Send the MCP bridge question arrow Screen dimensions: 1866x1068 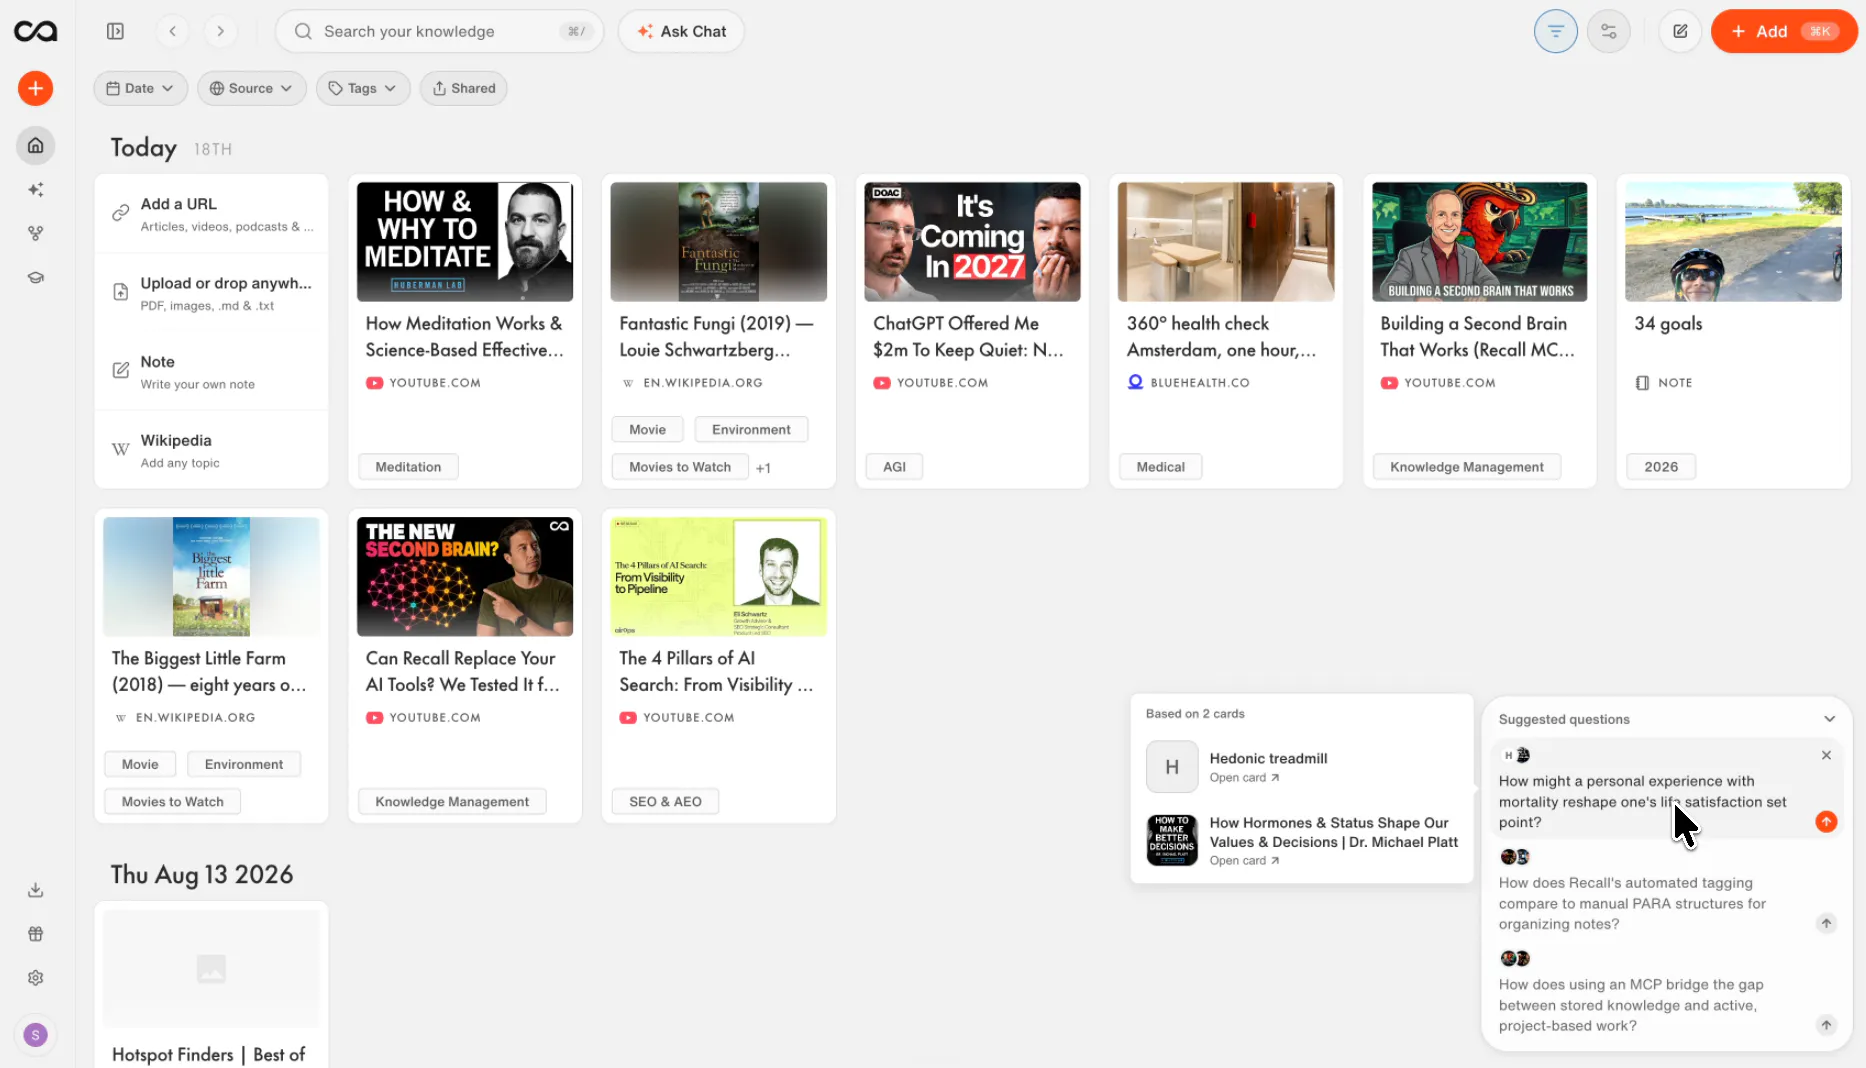tap(1826, 1025)
